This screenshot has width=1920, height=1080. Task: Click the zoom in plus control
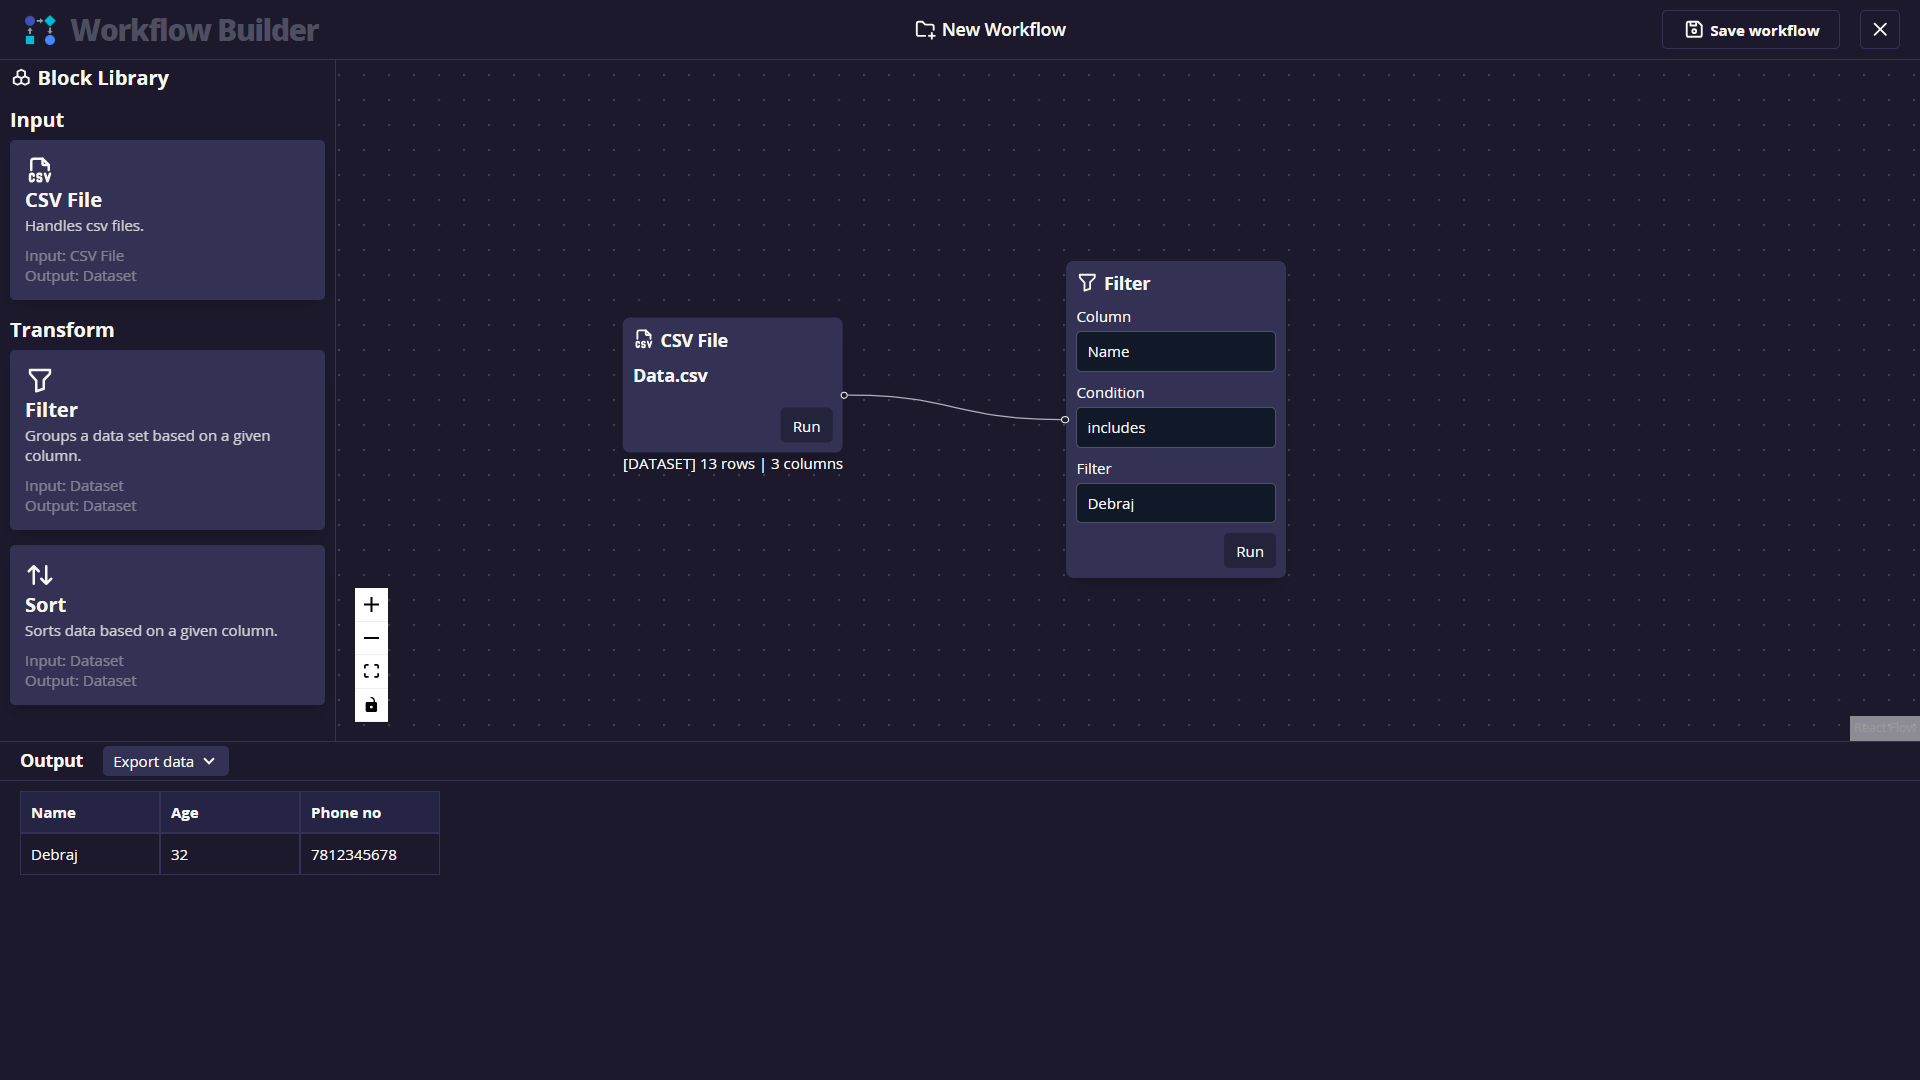click(371, 605)
